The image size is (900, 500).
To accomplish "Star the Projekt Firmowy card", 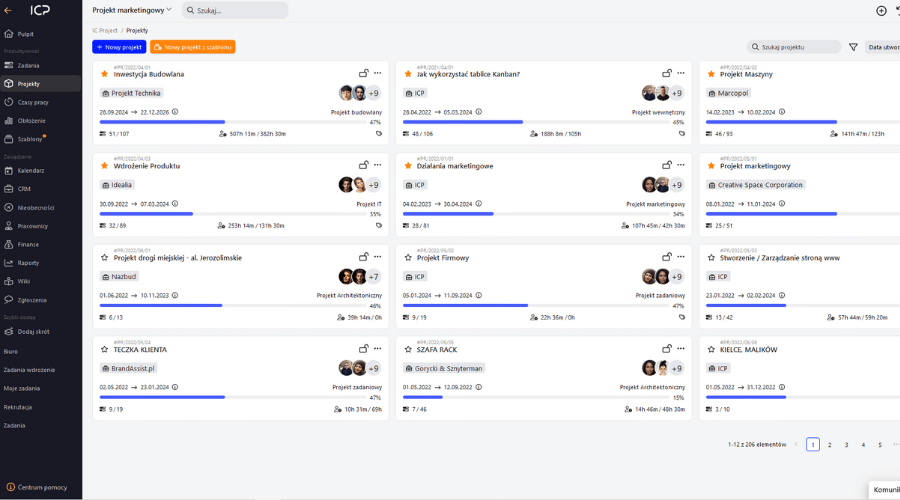I will point(408,258).
